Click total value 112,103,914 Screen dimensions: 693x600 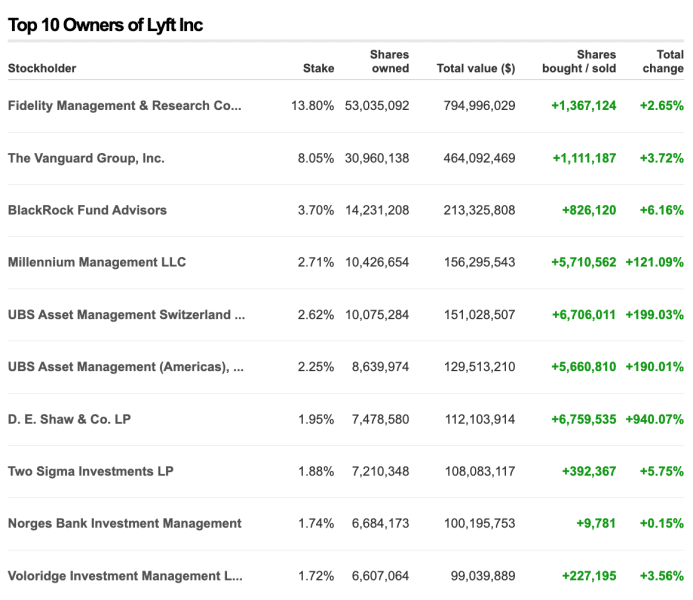point(480,419)
